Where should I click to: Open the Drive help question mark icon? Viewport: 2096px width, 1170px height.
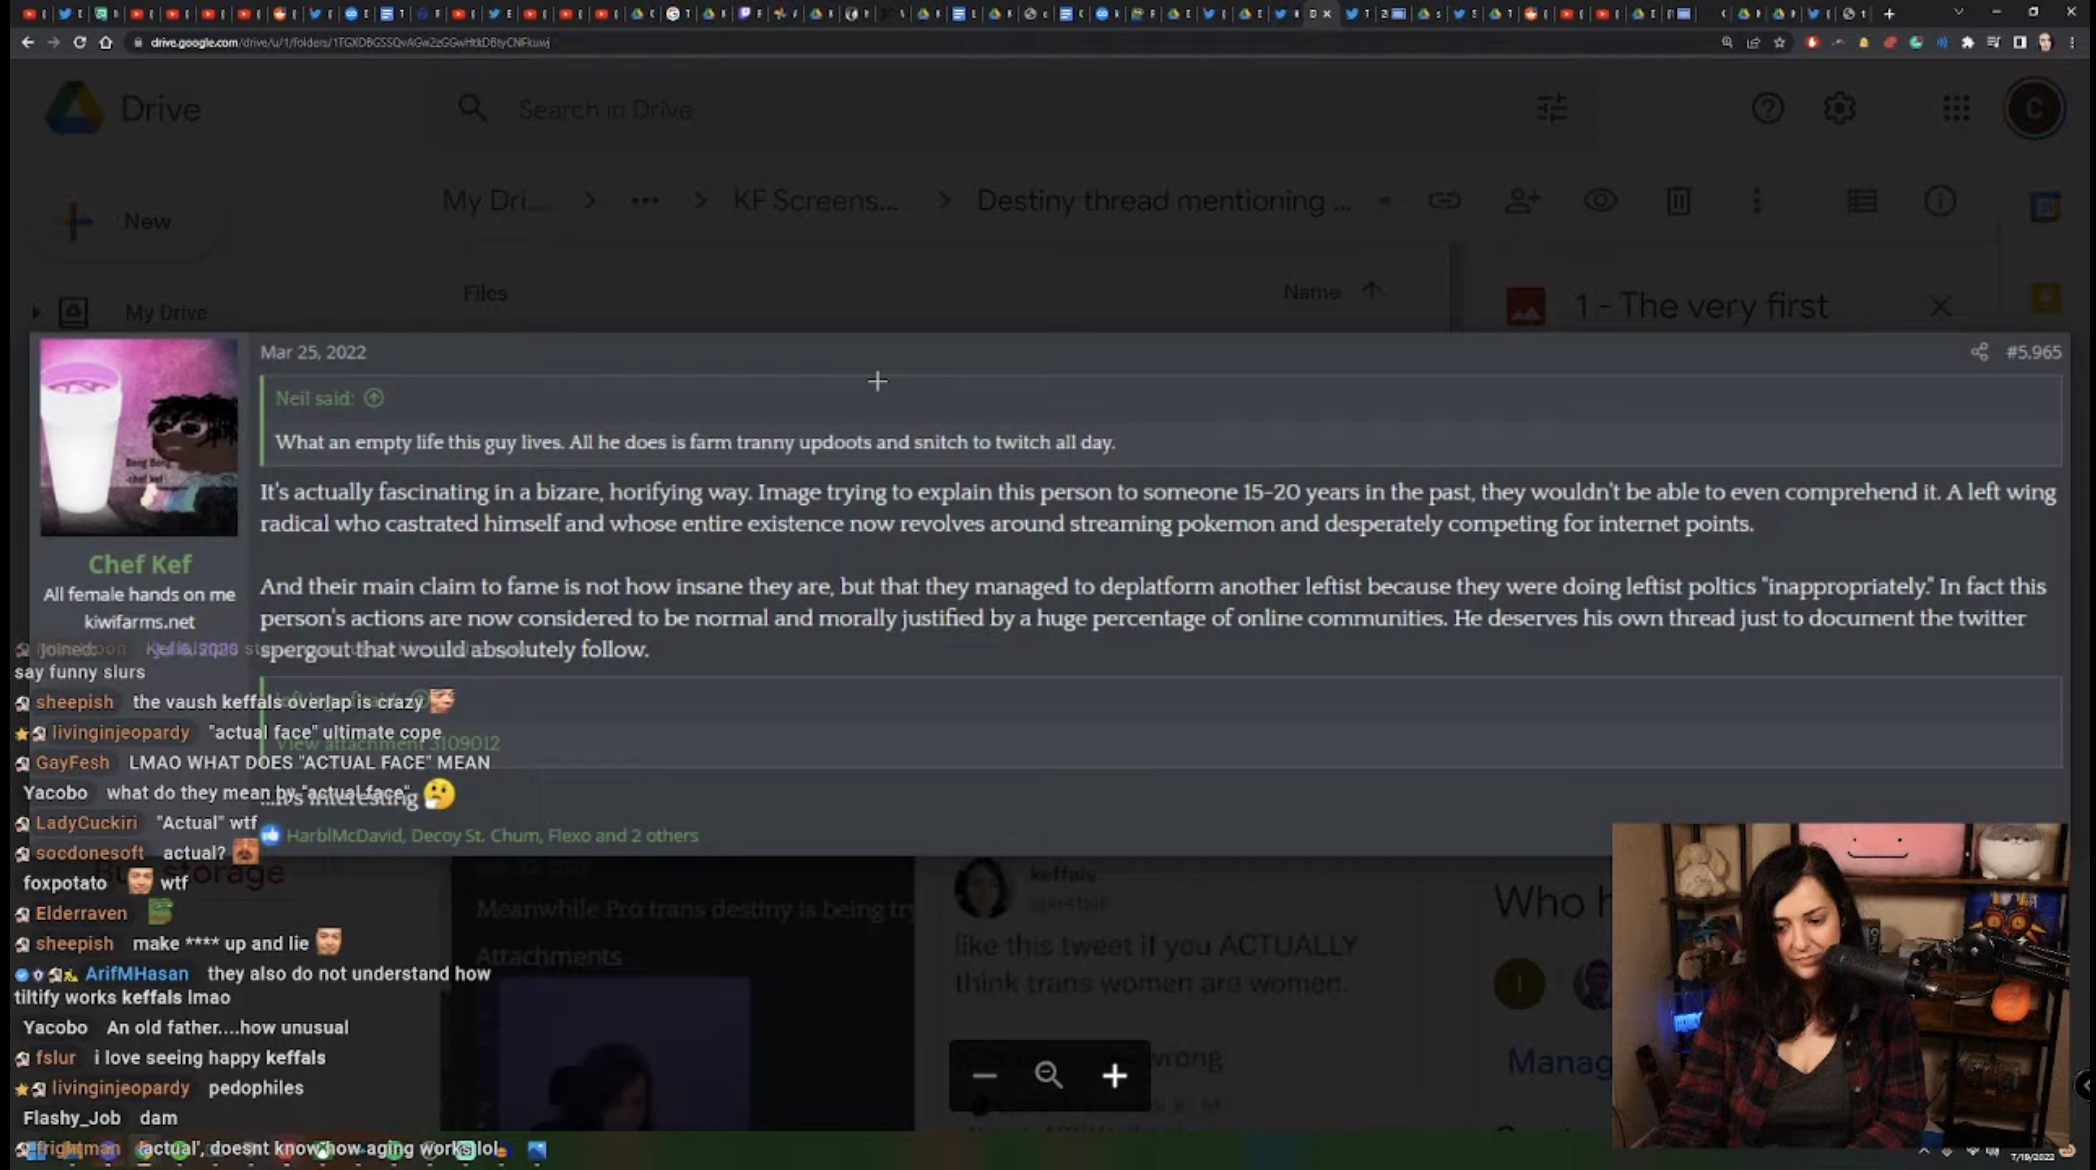tap(1767, 108)
